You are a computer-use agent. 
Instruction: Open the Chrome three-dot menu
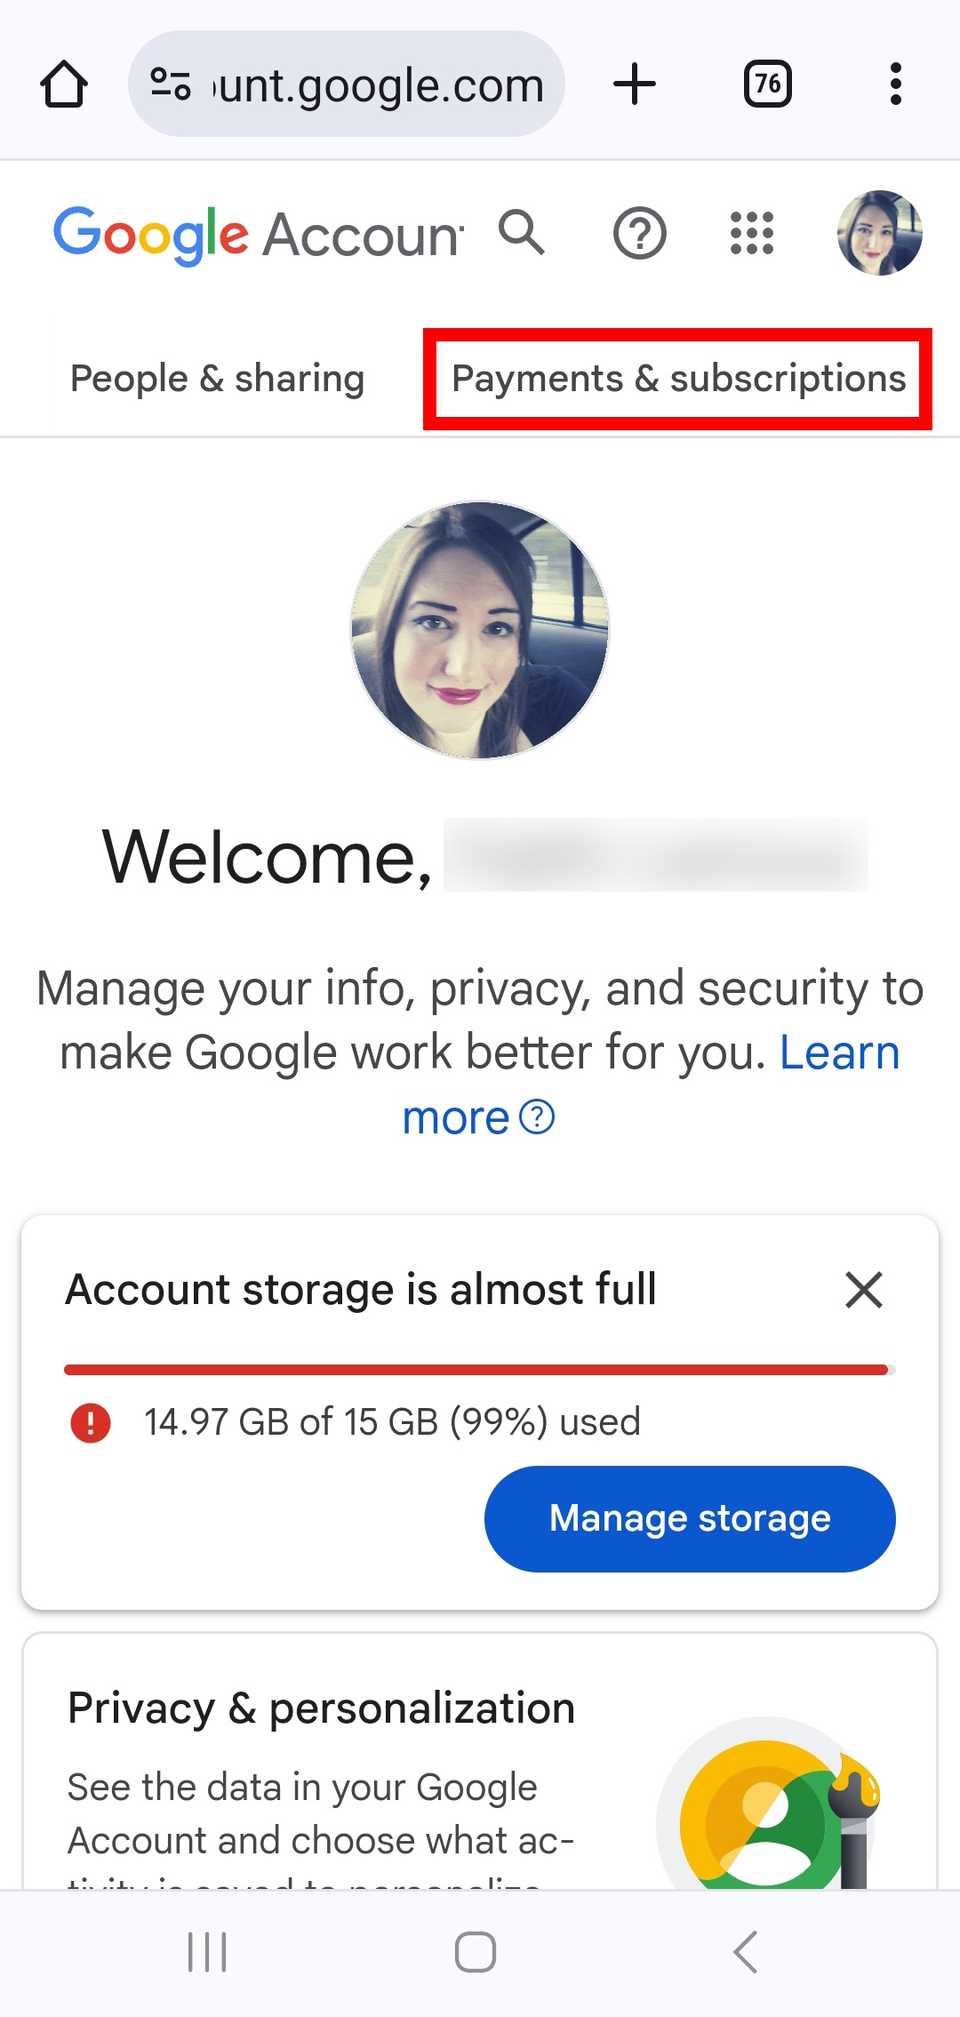[x=895, y=84]
